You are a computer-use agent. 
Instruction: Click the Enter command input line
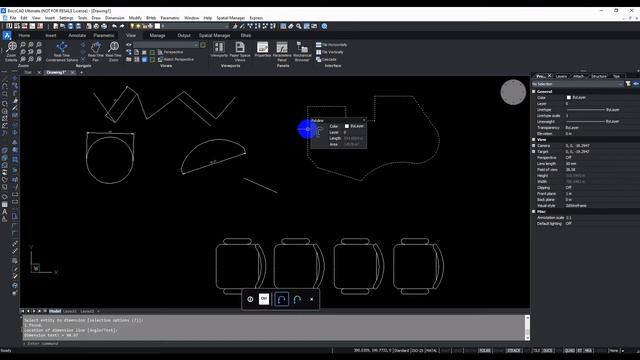(x=273, y=343)
